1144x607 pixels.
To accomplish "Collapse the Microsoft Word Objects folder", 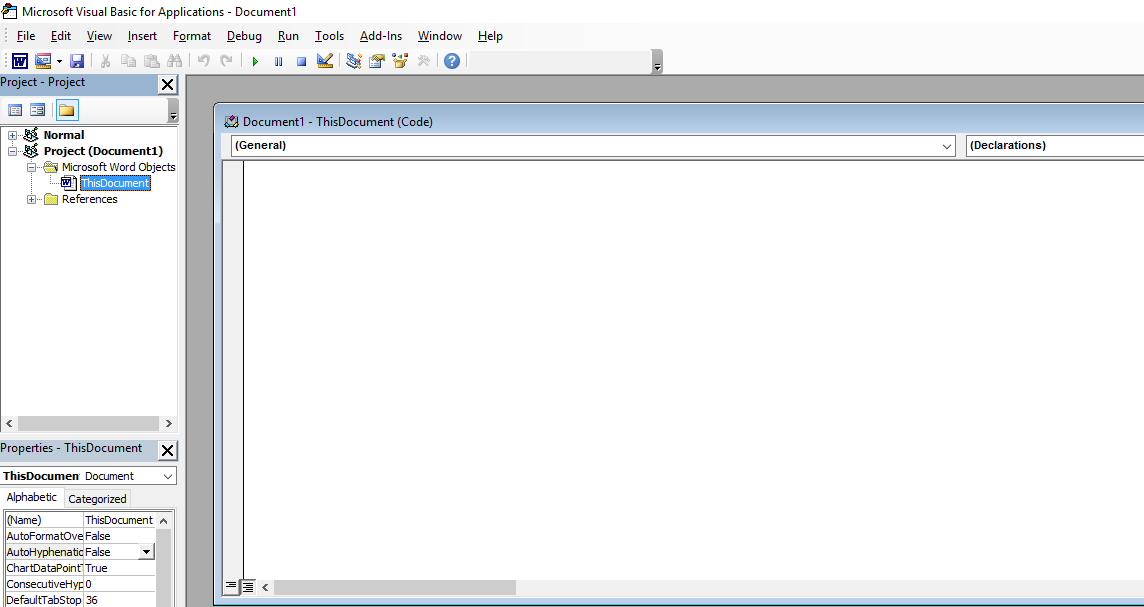I will 31,168.
